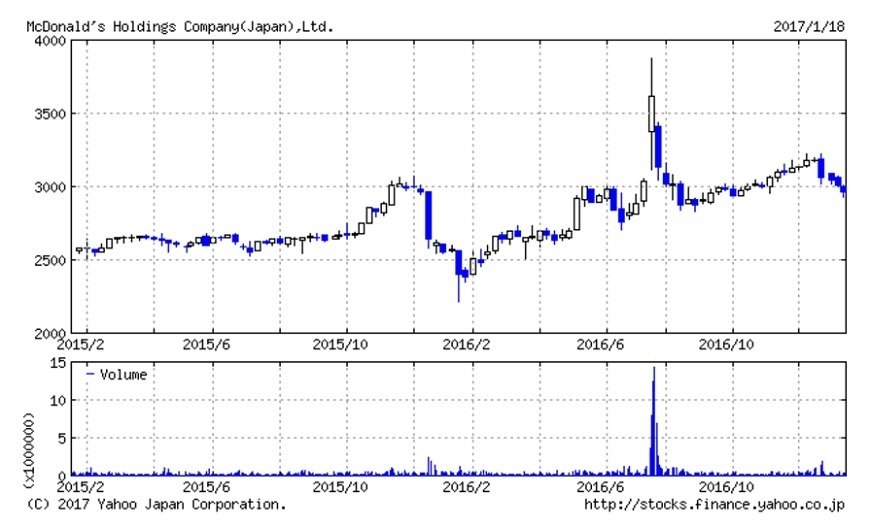The width and height of the screenshot is (870, 527).
Task: Select the Volume legend label
Action: tap(123, 375)
